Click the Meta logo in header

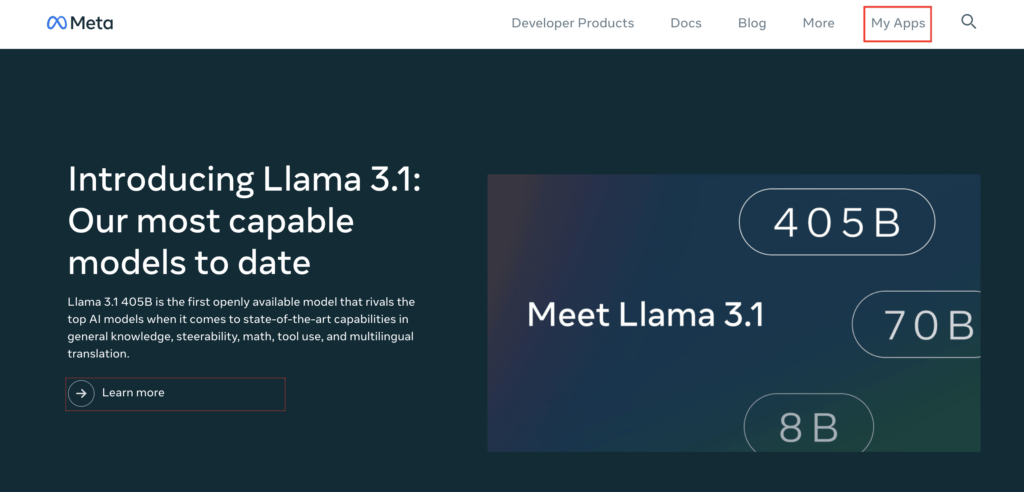pos(80,23)
